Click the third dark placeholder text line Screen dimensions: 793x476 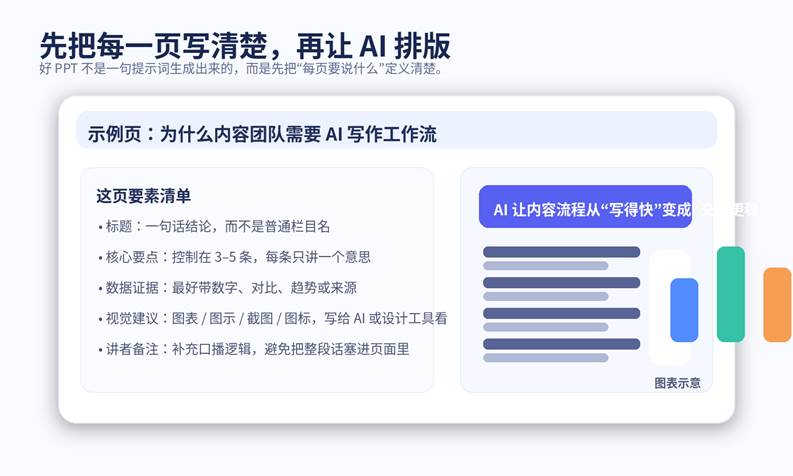(x=561, y=313)
